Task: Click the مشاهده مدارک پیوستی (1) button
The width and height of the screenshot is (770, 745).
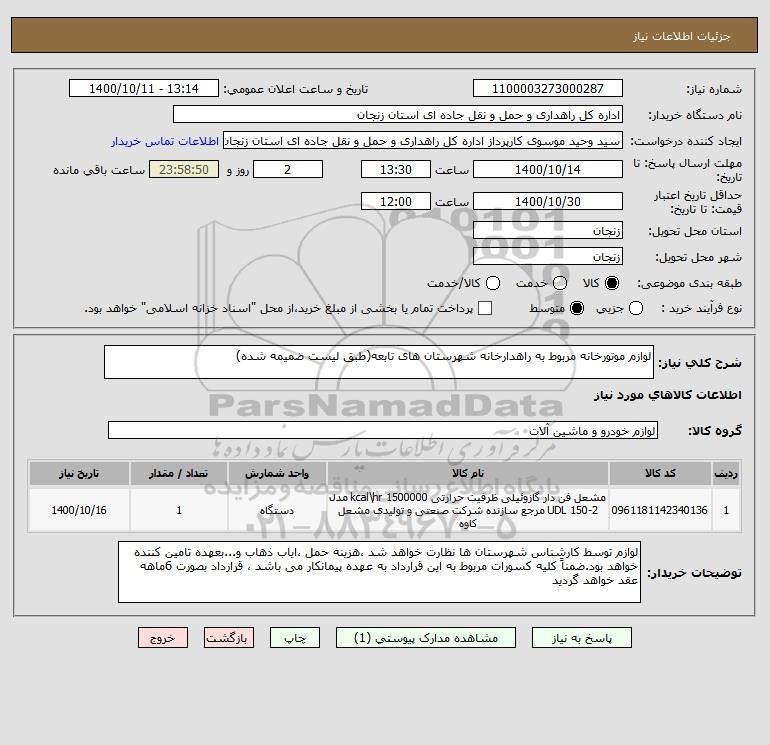Action: click(x=426, y=638)
